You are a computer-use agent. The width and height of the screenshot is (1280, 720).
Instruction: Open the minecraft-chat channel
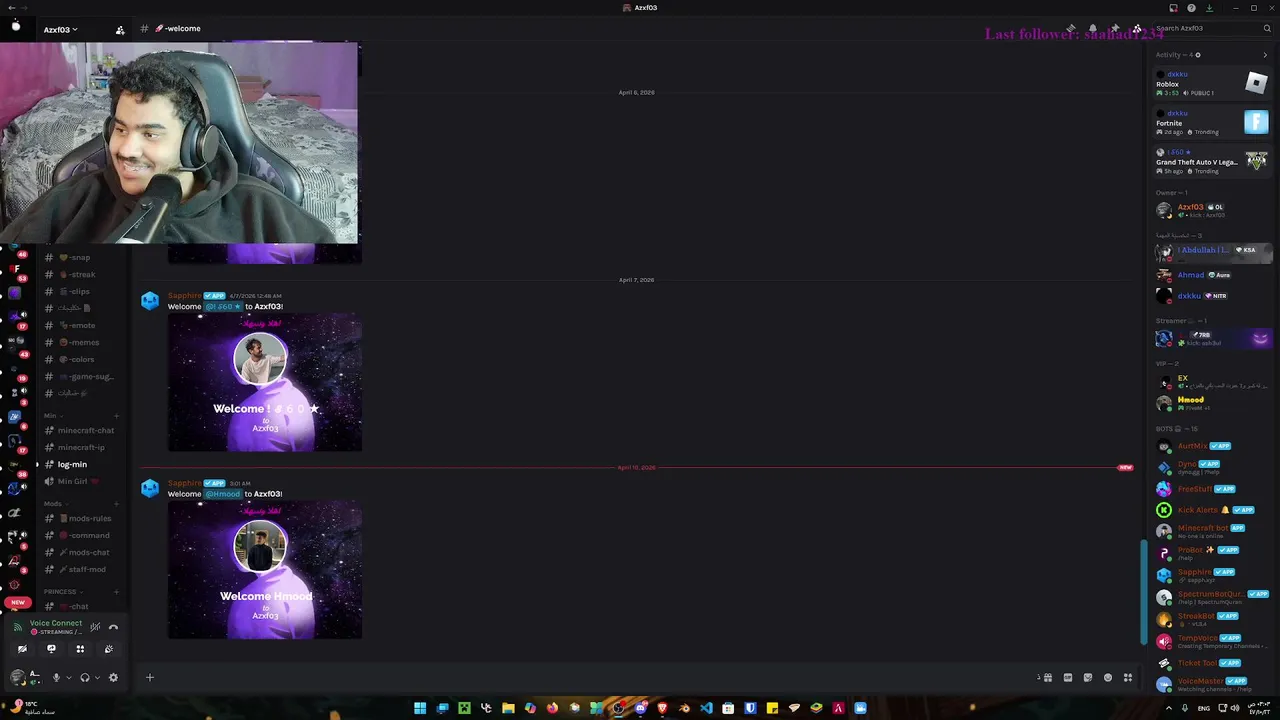click(83, 430)
